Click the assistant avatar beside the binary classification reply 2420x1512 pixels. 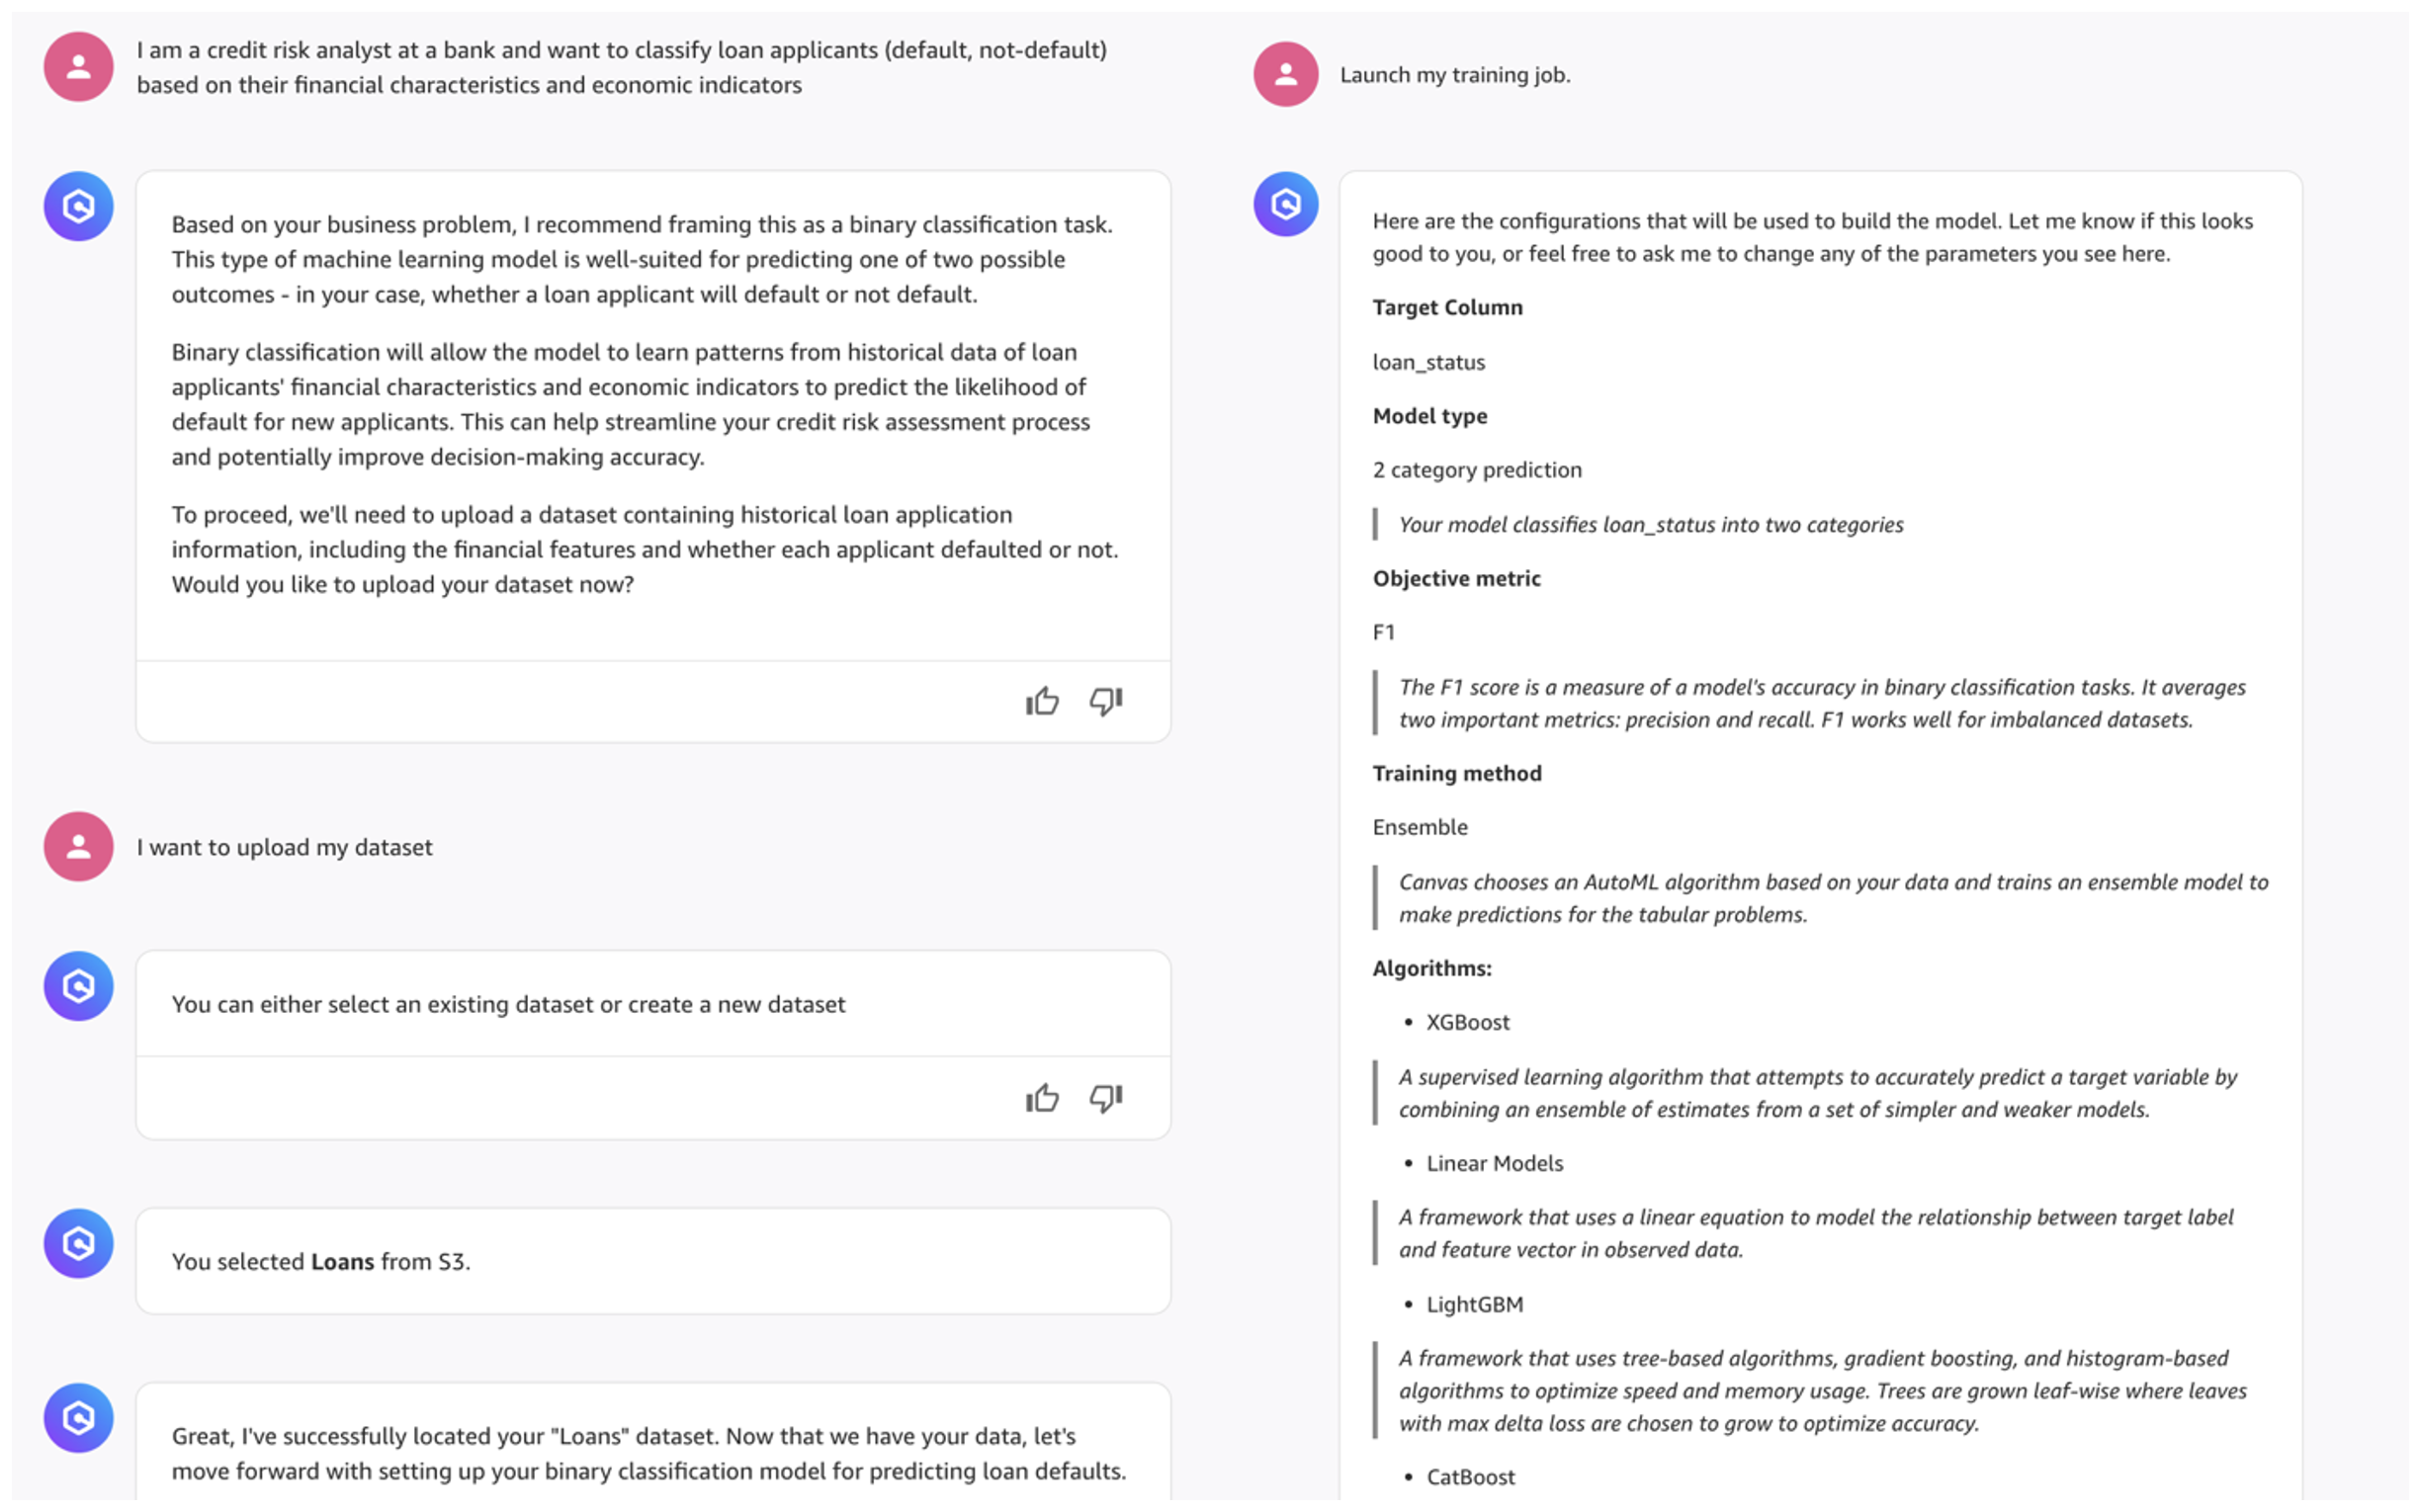click(78, 207)
